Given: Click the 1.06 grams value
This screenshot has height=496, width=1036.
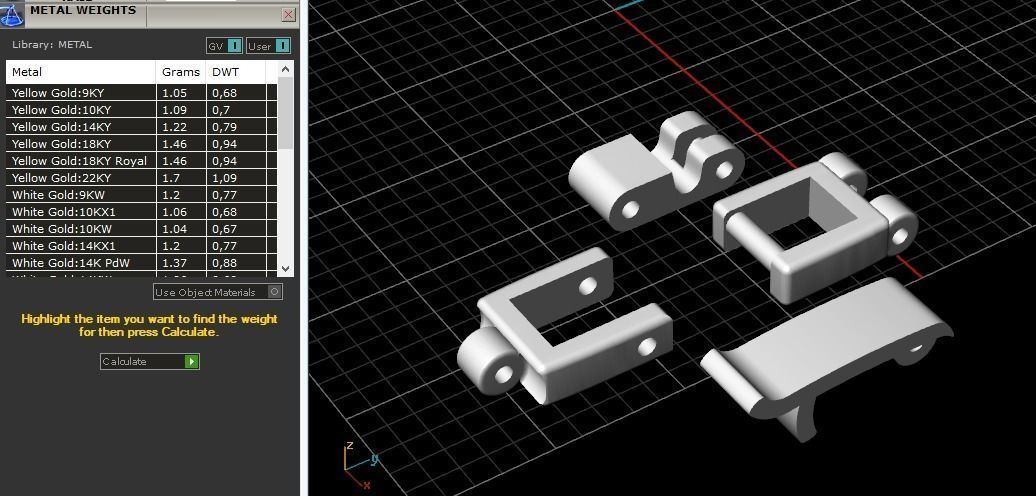Looking at the screenshot, I should [174, 212].
